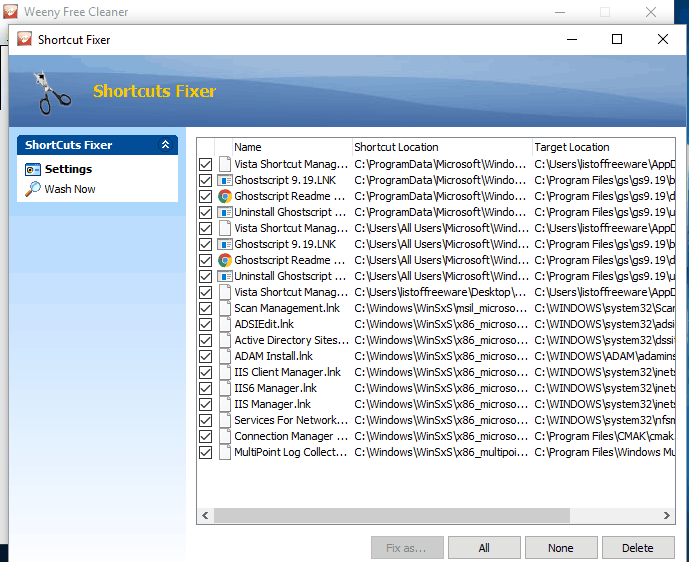This screenshot has width=689, height=562.
Task: Click the file icon of Connection Manager row
Action: pos(225,436)
